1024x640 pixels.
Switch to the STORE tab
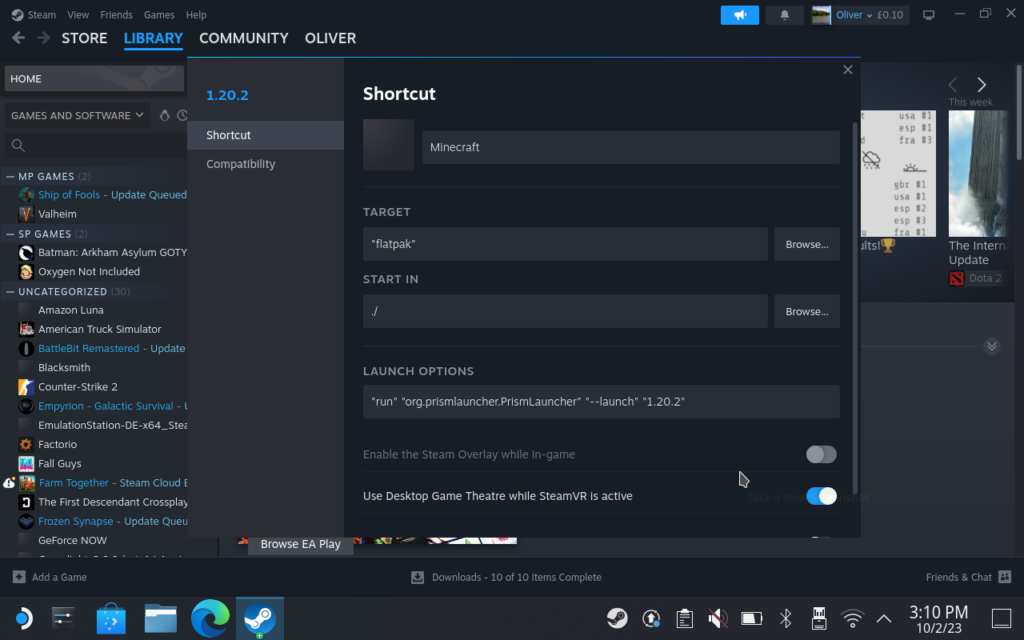(x=84, y=38)
